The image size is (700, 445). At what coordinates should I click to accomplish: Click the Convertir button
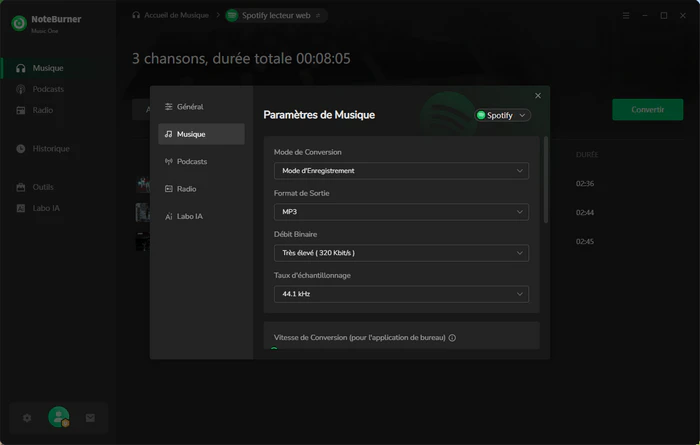(x=647, y=110)
